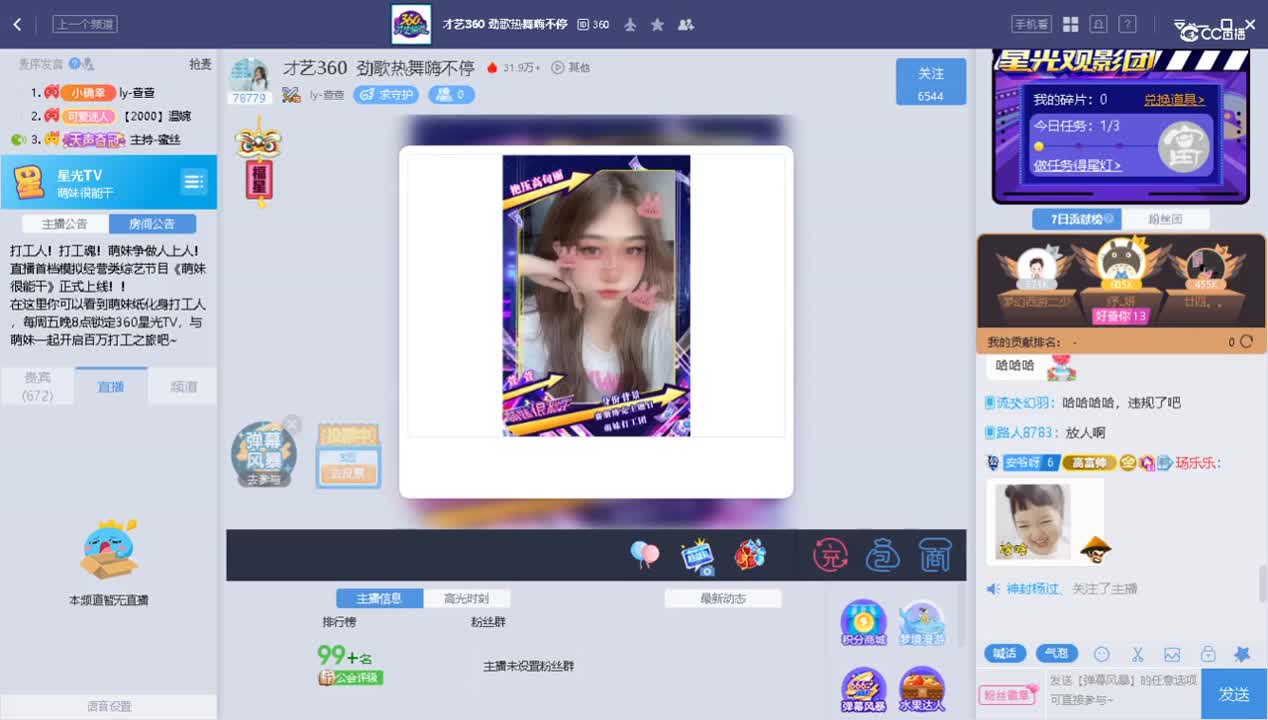The height and width of the screenshot is (720, 1268).
Task: Click 做任务得星灯 task link
Action: 1077,165
